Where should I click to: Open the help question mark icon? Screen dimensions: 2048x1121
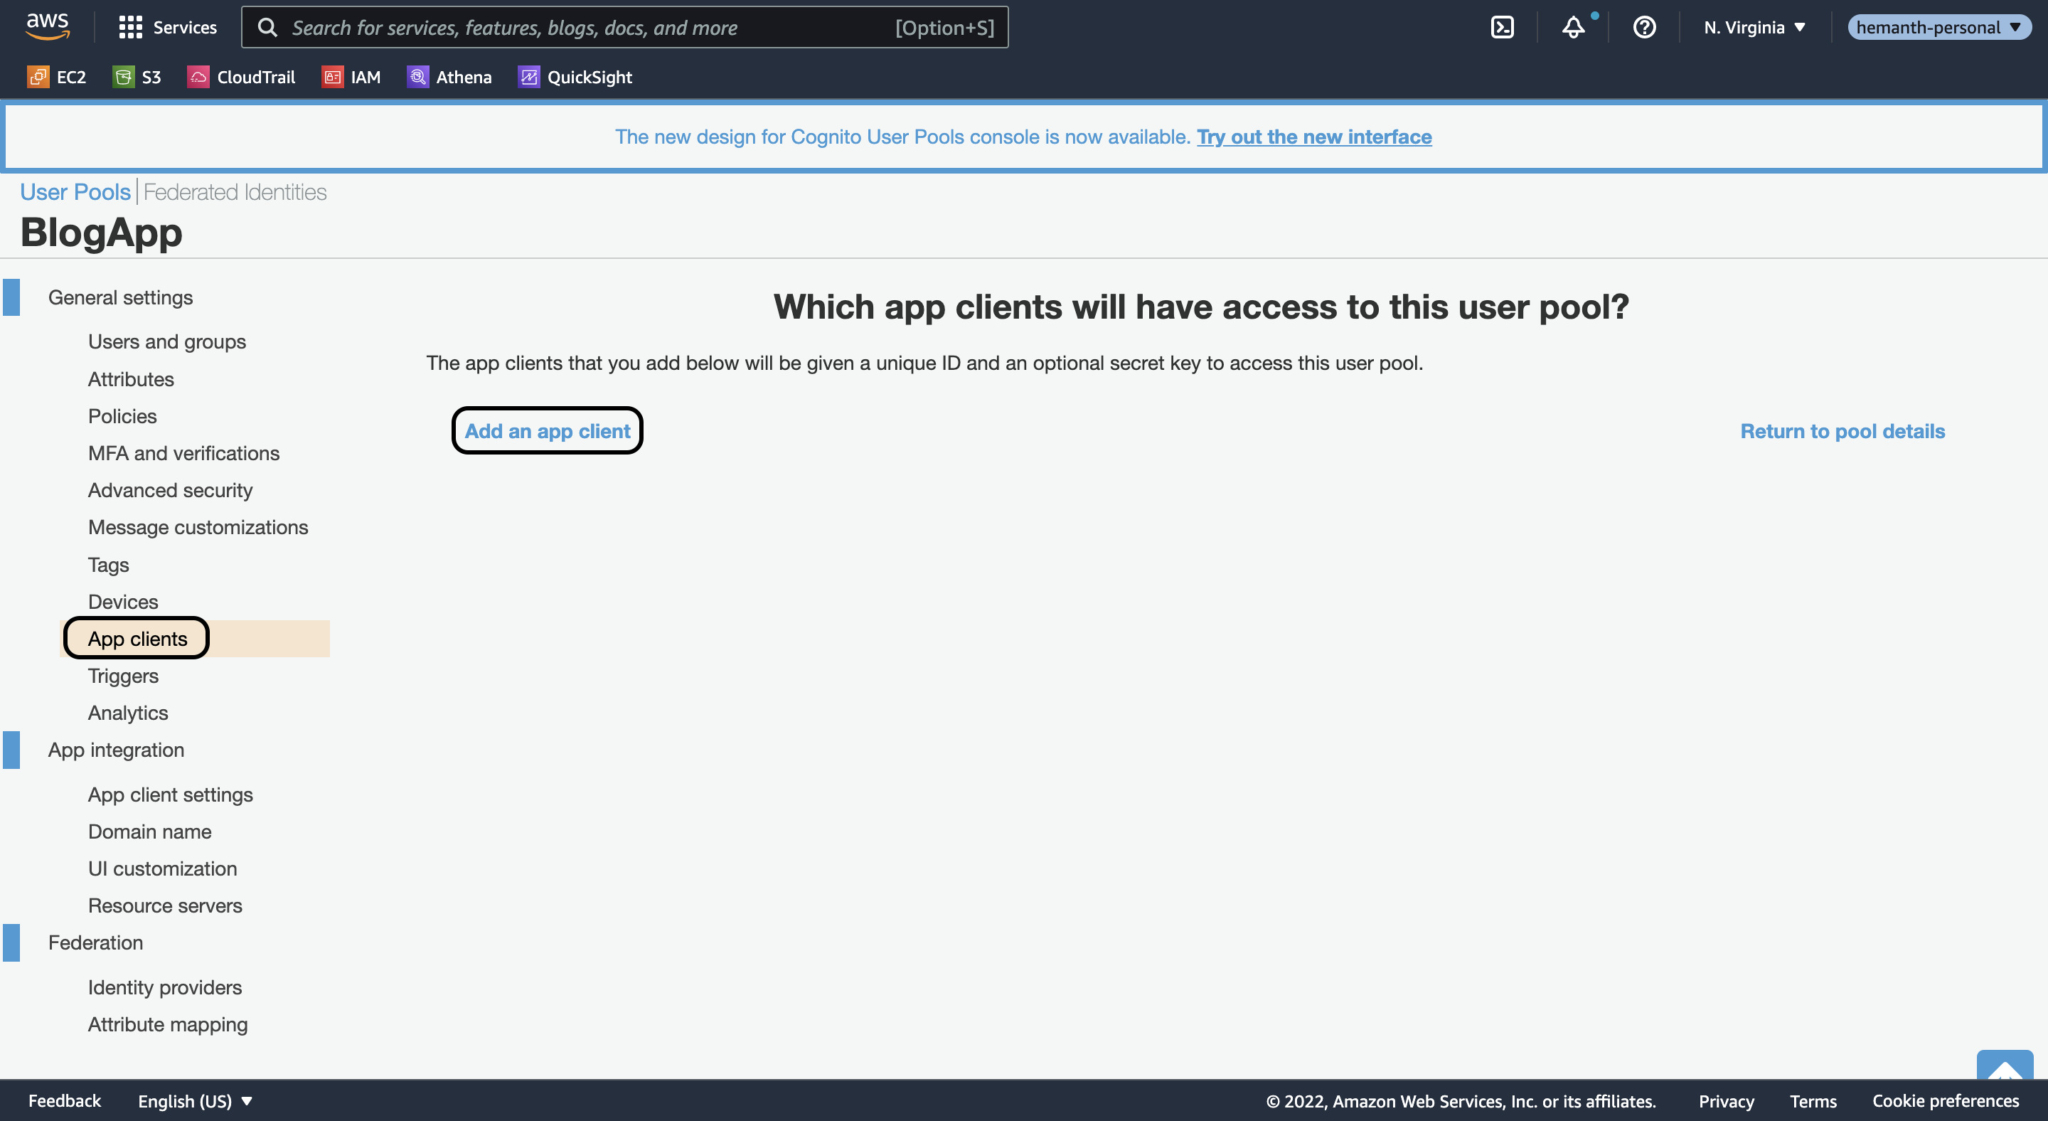[x=1644, y=27]
